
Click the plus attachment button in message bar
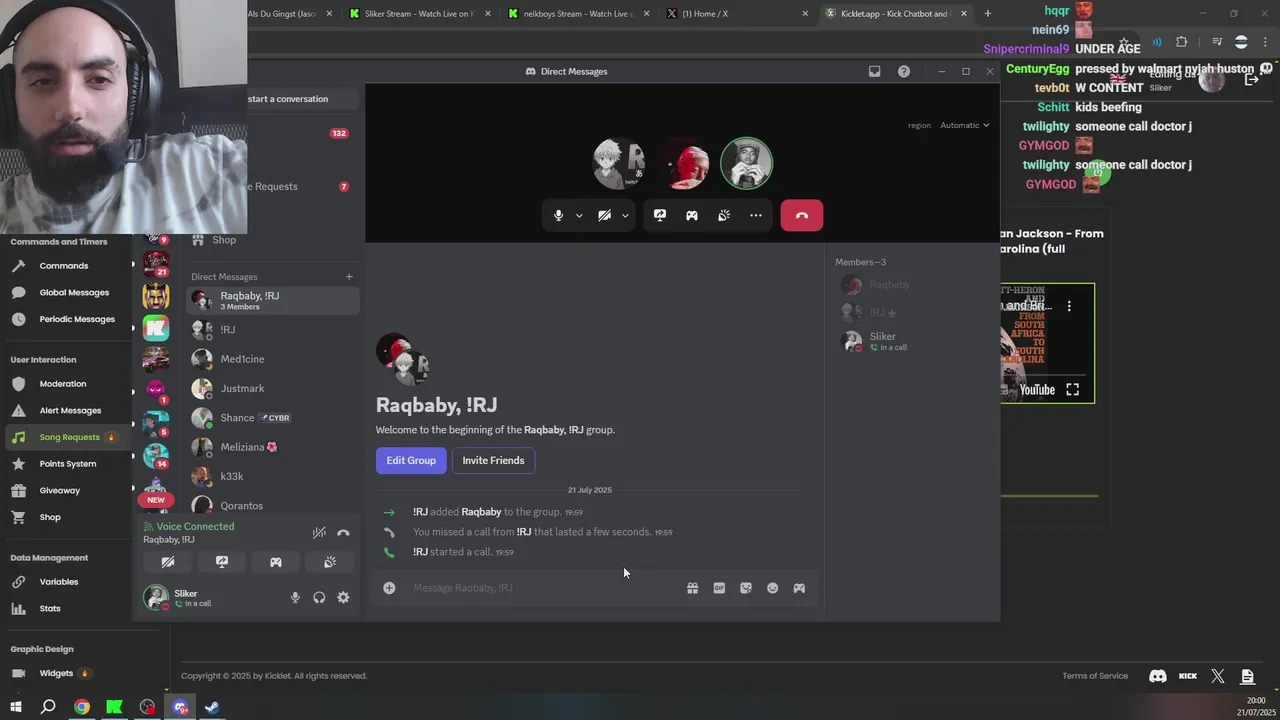(389, 588)
